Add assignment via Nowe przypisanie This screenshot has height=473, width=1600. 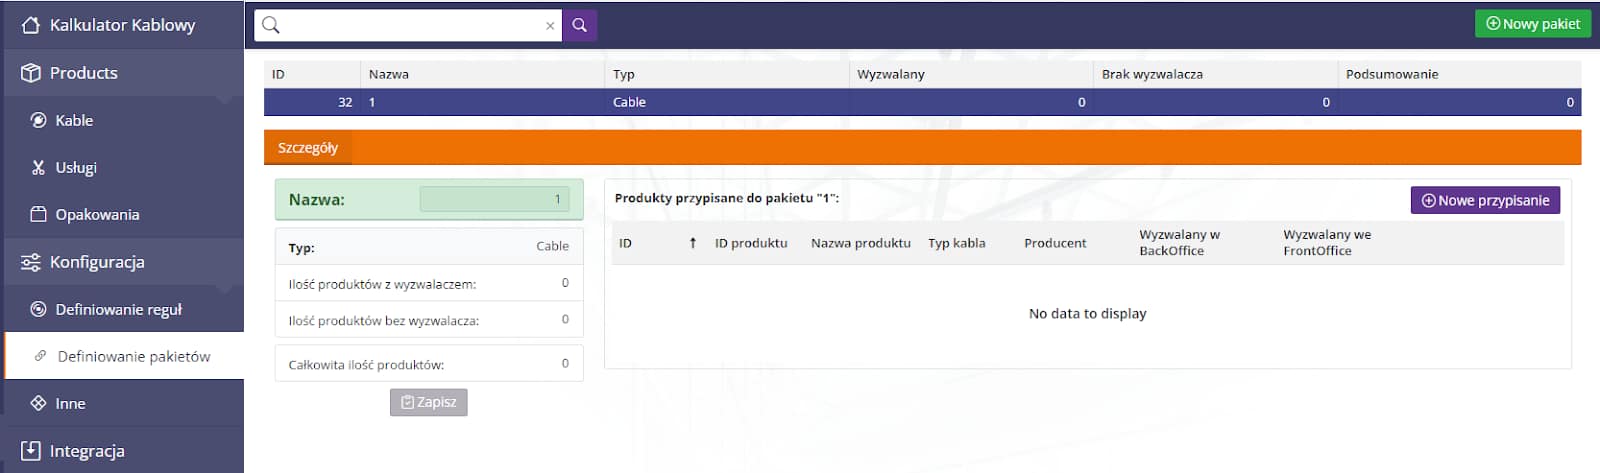pyautogui.click(x=1485, y=200)
